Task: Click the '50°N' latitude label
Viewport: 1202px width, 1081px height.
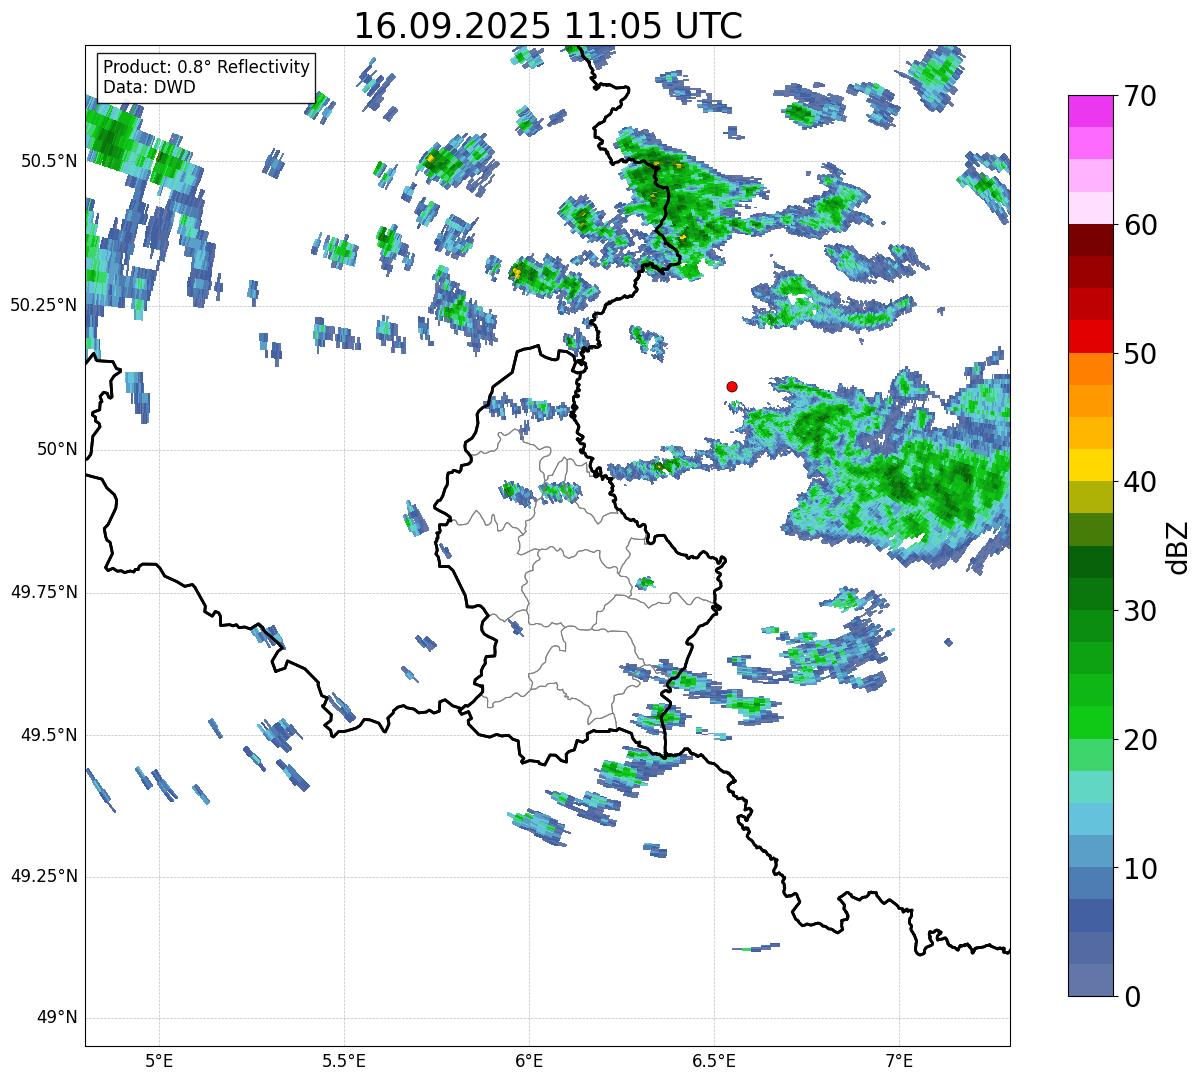Action: point(58,449)
